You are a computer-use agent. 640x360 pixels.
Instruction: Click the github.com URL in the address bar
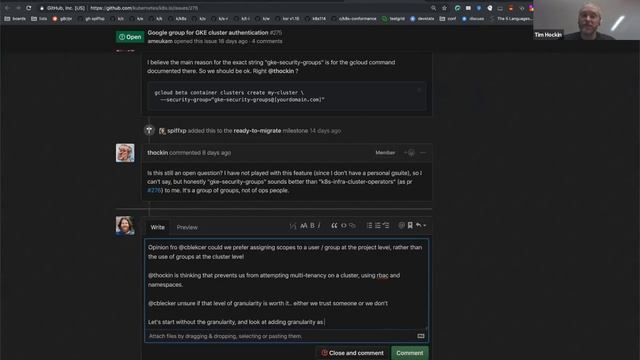tap(144, 8)
